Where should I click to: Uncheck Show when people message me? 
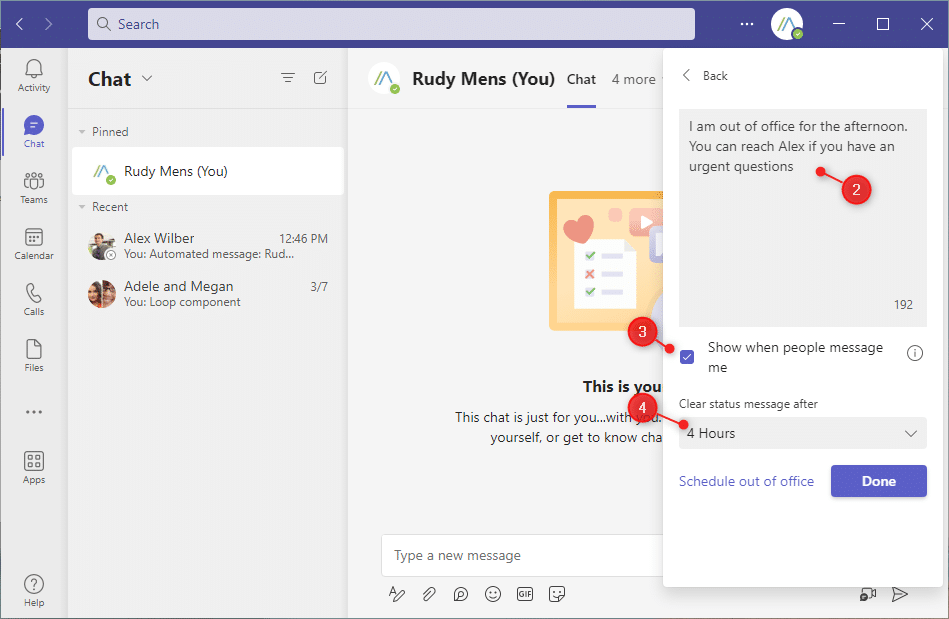coord(687,356)
